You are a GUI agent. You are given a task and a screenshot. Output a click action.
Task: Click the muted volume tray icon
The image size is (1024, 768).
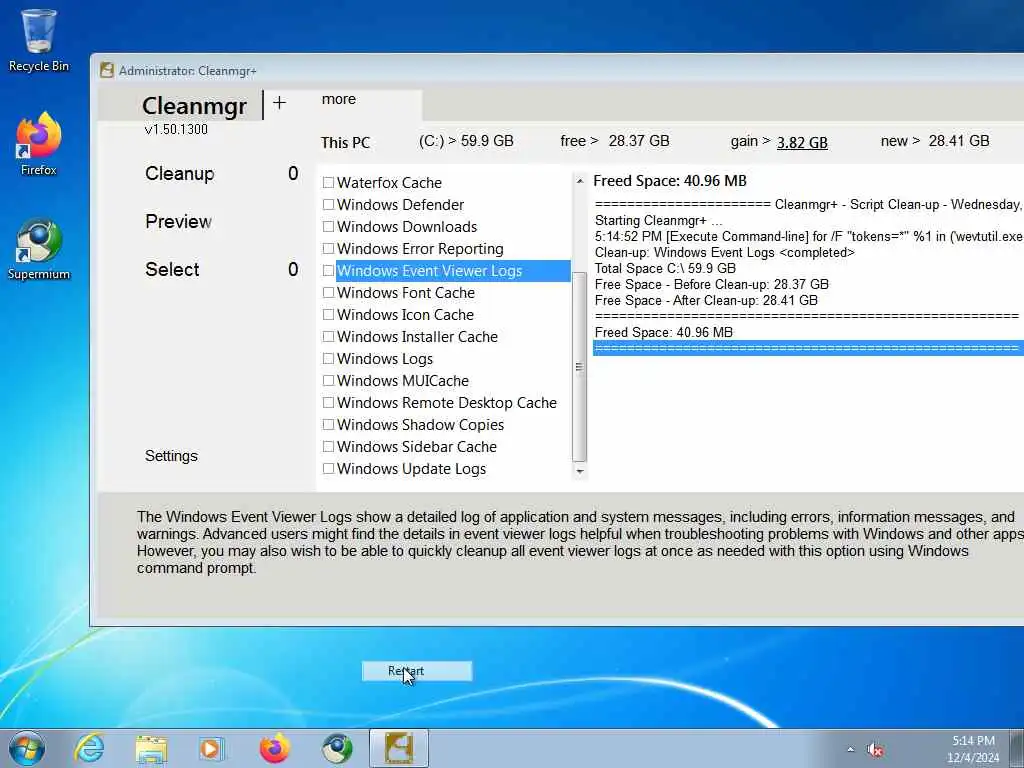coord(875,750)
